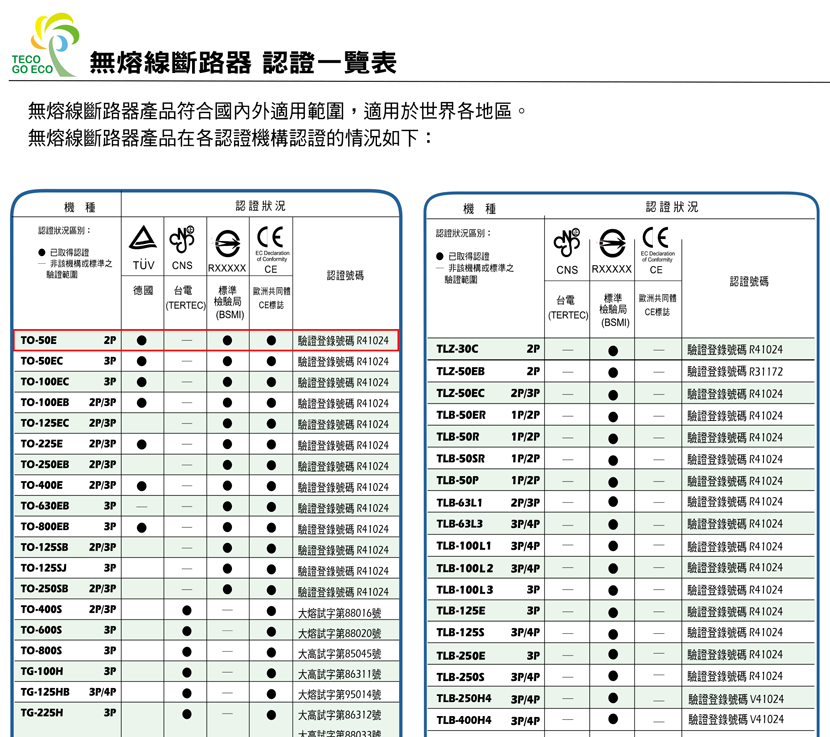830x737 pixels.
Task: Click the "TLB-50P" model name
Action: 457,480
